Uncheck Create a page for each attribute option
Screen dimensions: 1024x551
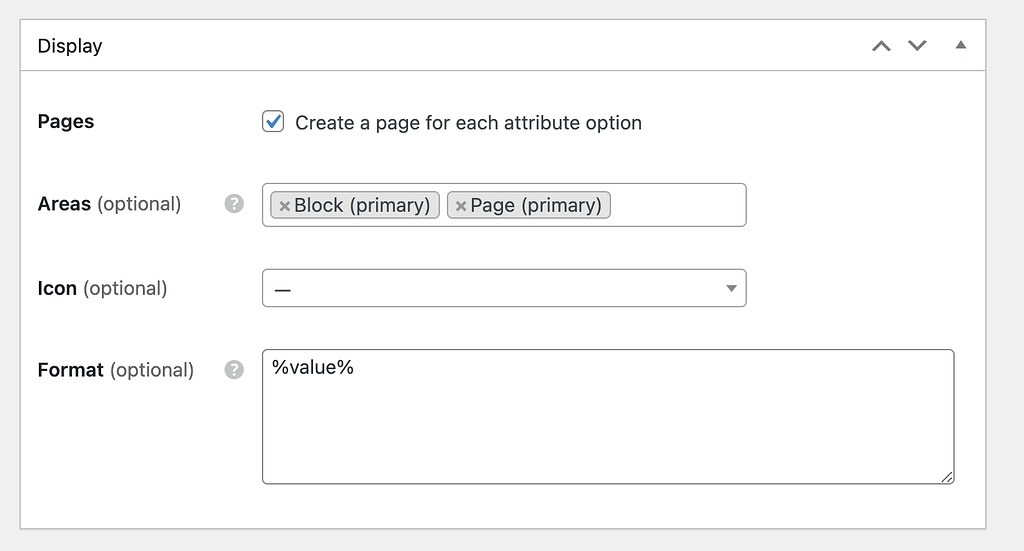tap(273, 121)
